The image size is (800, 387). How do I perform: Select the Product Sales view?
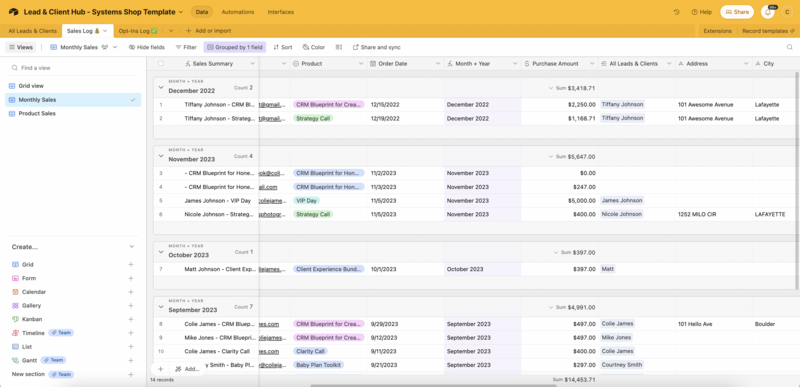click(73, 114)
